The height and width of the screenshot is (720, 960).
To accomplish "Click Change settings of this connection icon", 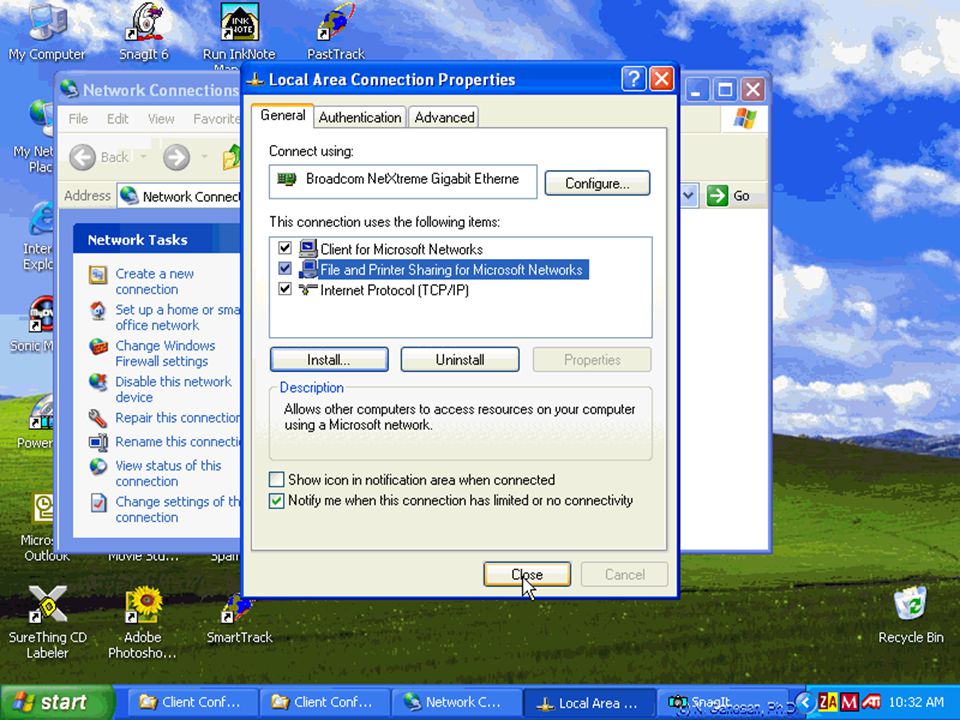I will 98,503.
